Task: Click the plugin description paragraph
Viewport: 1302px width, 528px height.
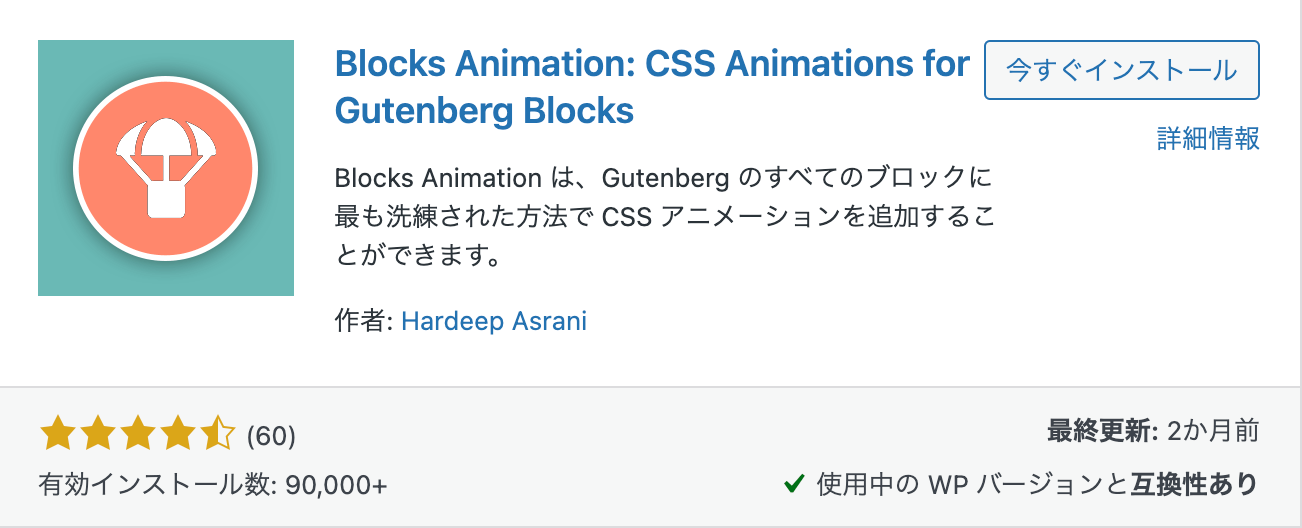Action: tap(665, 217)
